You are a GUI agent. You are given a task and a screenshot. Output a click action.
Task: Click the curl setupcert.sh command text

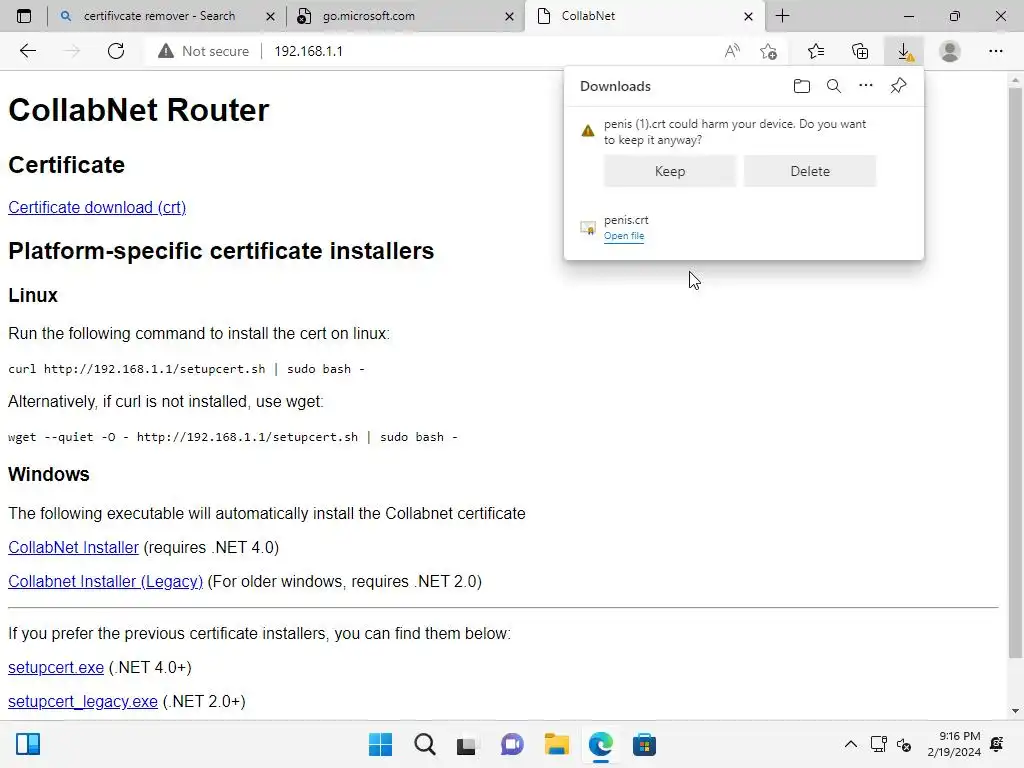coord(186,369)
